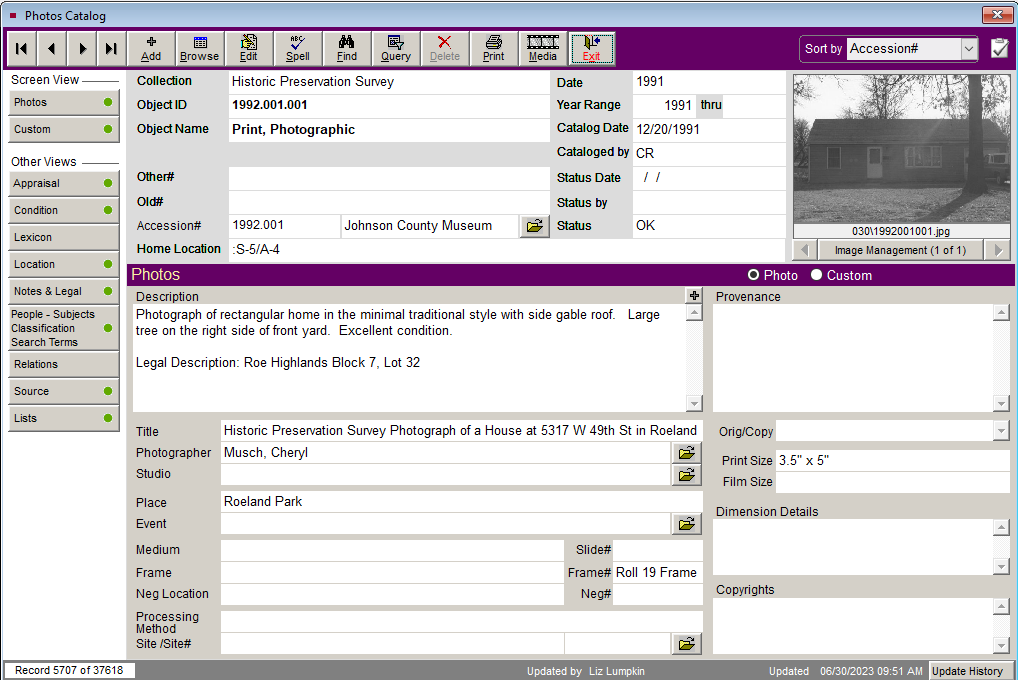The height and width of the screenshot is (680, 1018).
Task: Jump to the first record
Action: point(21,48)
